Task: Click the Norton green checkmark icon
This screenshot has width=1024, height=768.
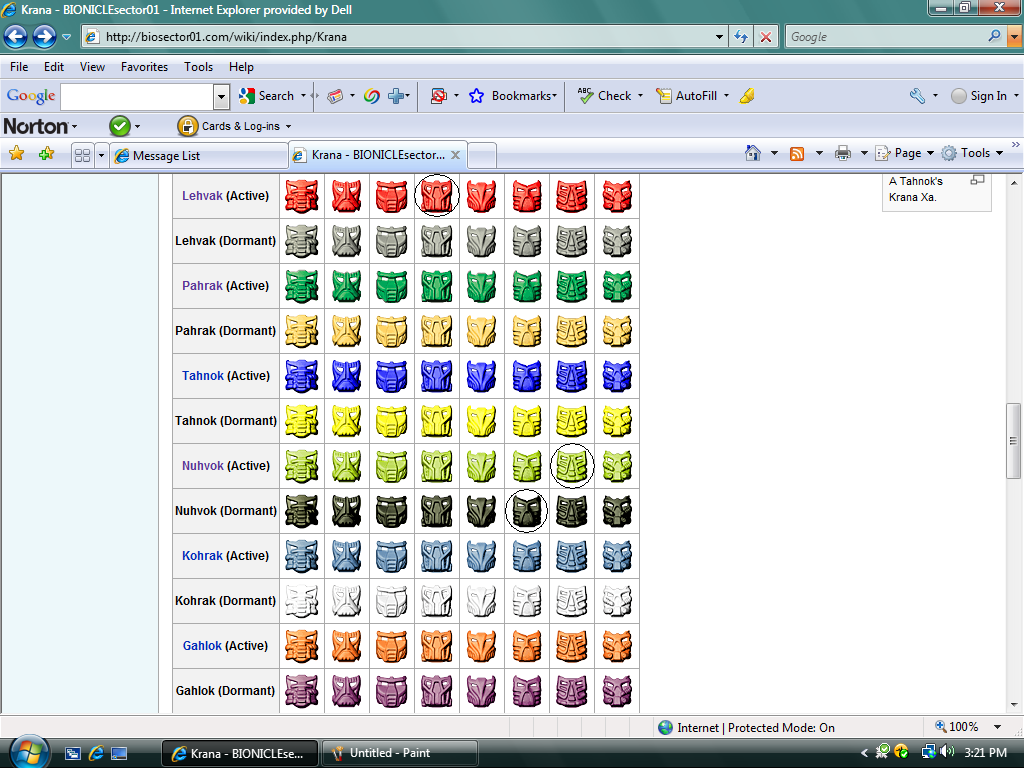Action: click(120, 125)
